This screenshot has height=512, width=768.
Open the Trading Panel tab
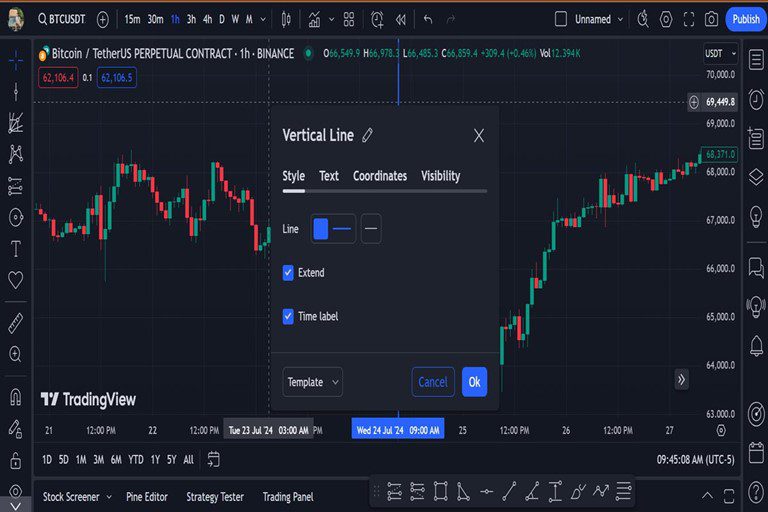[x=288, y=497]
